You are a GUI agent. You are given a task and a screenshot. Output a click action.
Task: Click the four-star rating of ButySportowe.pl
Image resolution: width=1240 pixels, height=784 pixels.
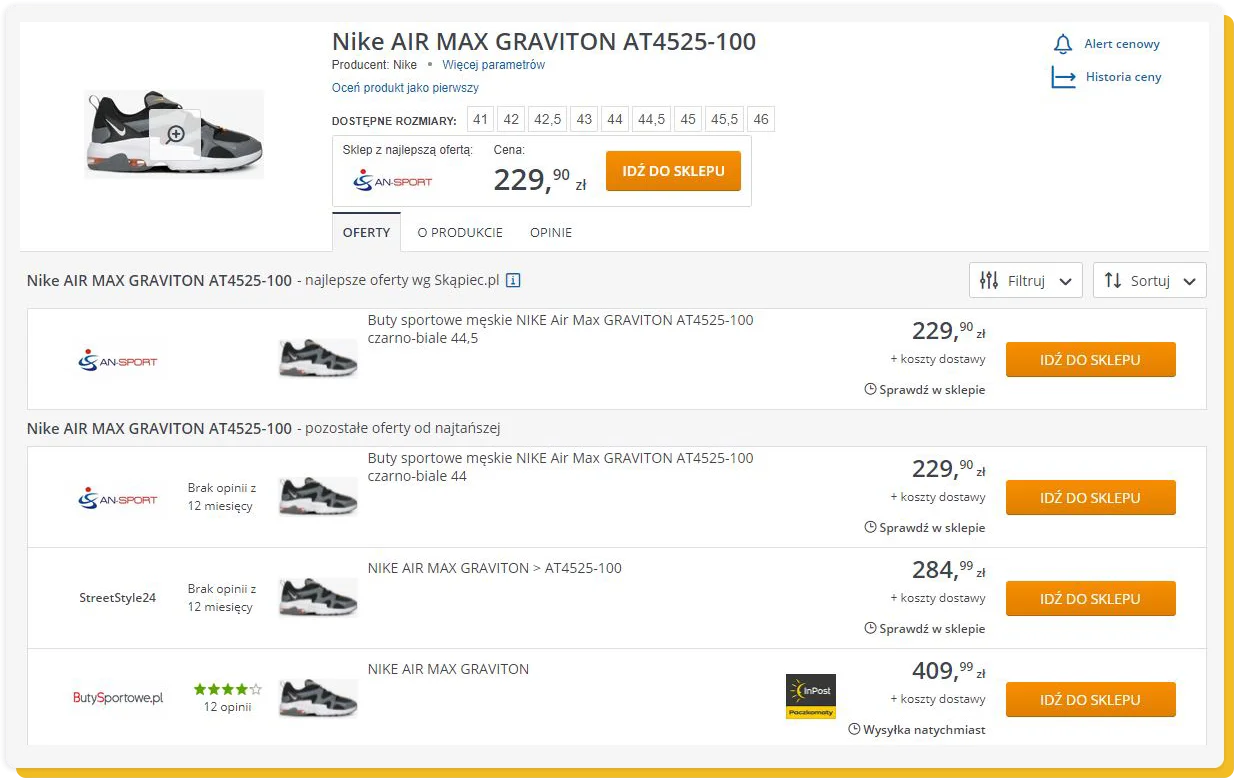point(227,689)
